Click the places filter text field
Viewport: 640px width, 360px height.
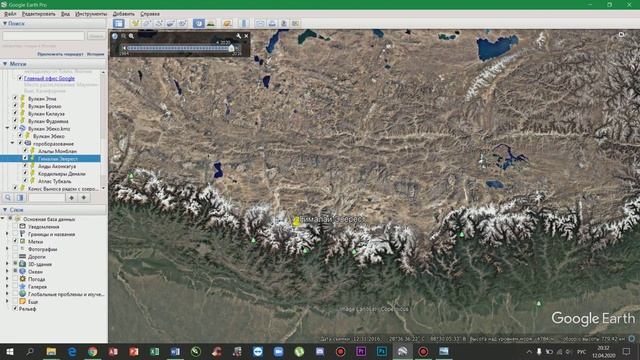(x=47, y=198)
